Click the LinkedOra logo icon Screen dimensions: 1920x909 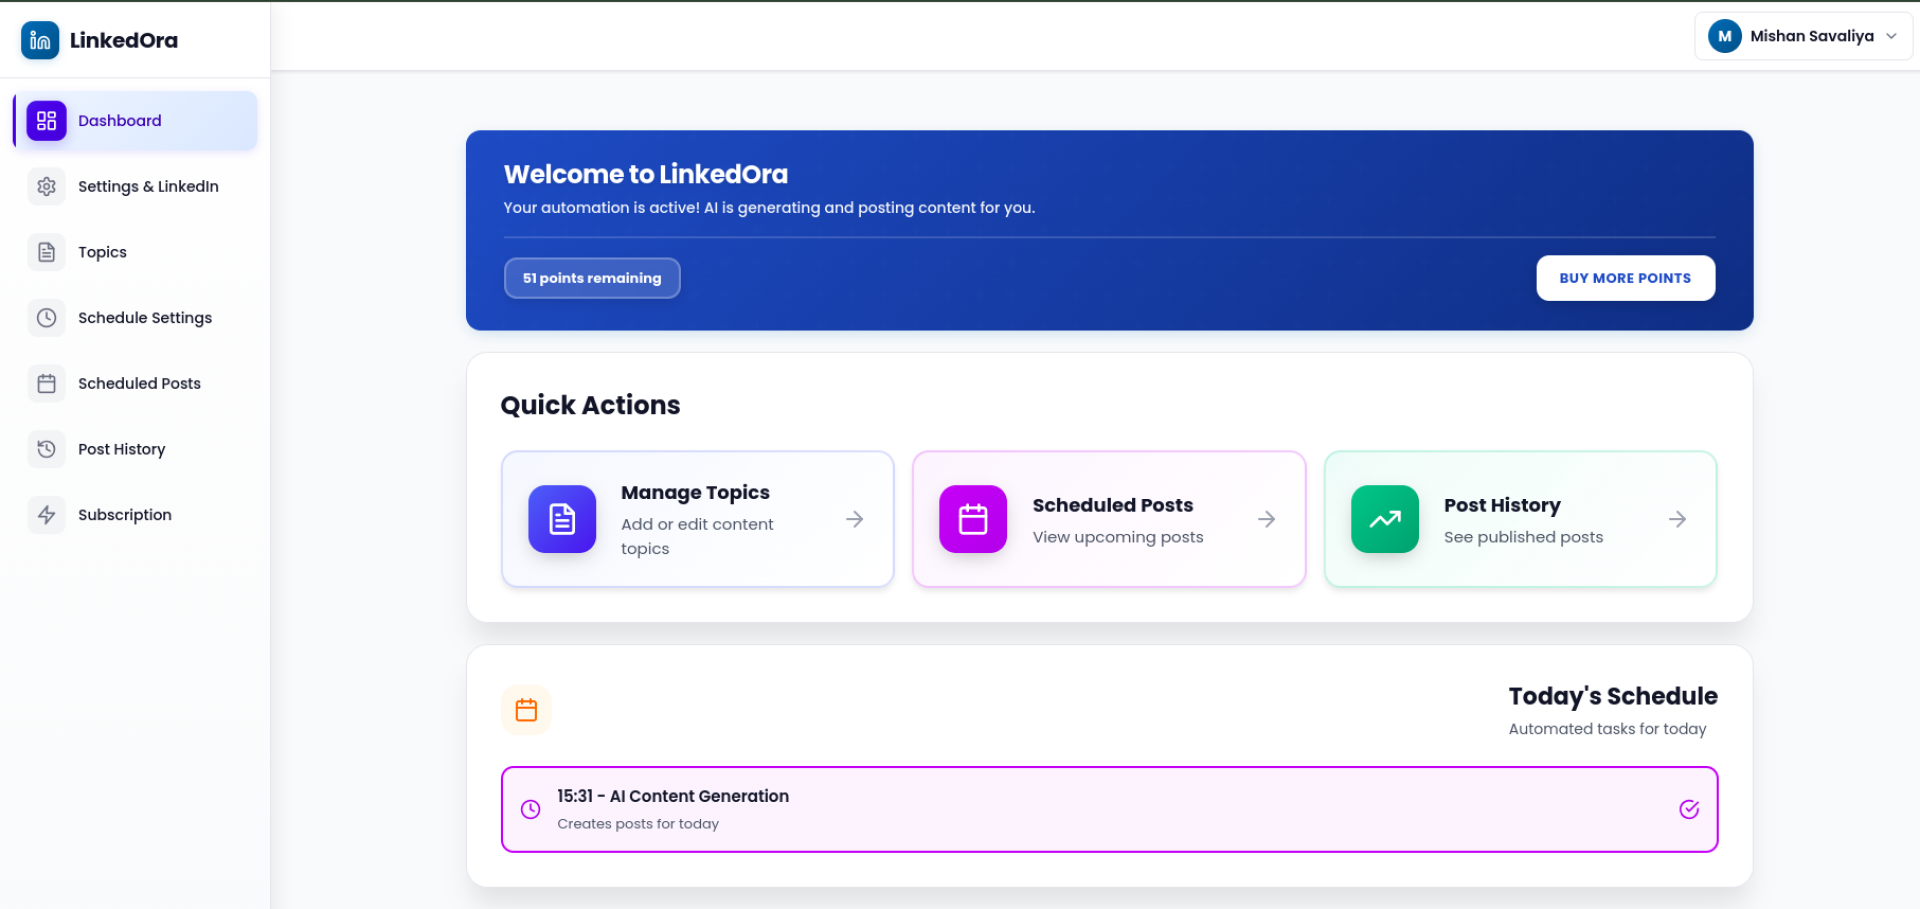point(40,40)
